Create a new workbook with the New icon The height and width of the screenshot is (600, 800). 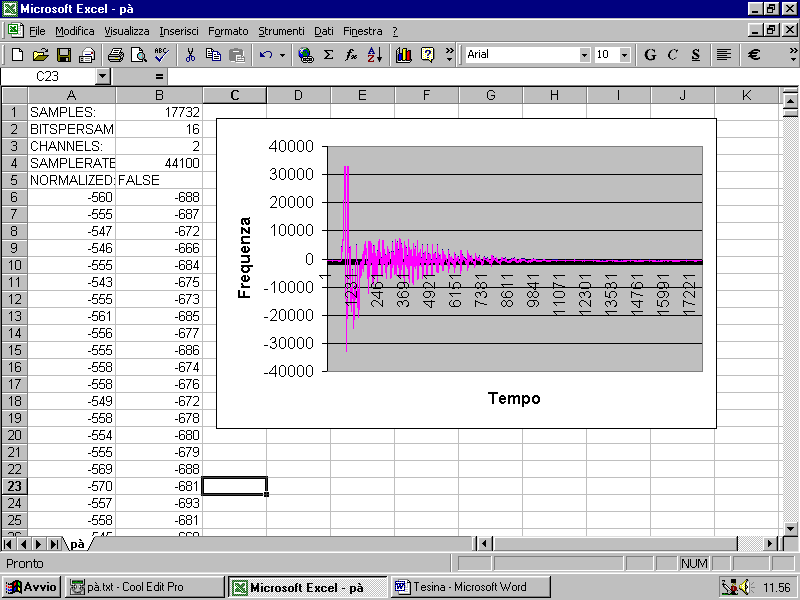click(x=17, y=55)
